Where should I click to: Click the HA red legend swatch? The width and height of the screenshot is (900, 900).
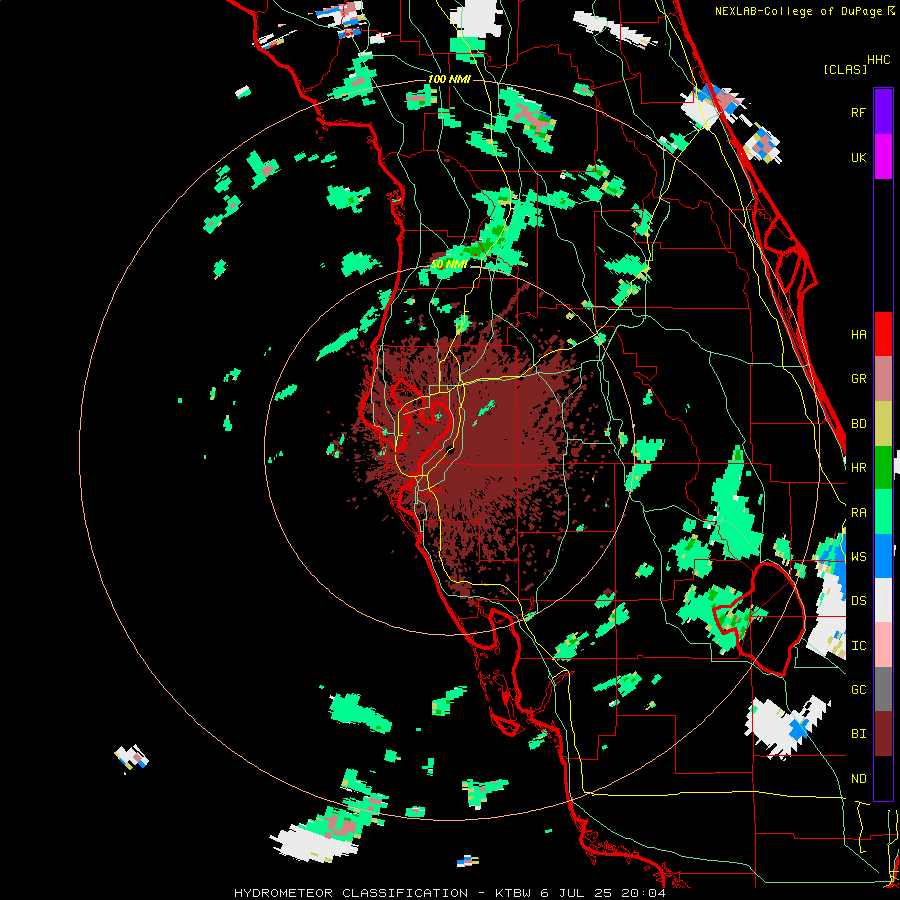click(883, 334)
